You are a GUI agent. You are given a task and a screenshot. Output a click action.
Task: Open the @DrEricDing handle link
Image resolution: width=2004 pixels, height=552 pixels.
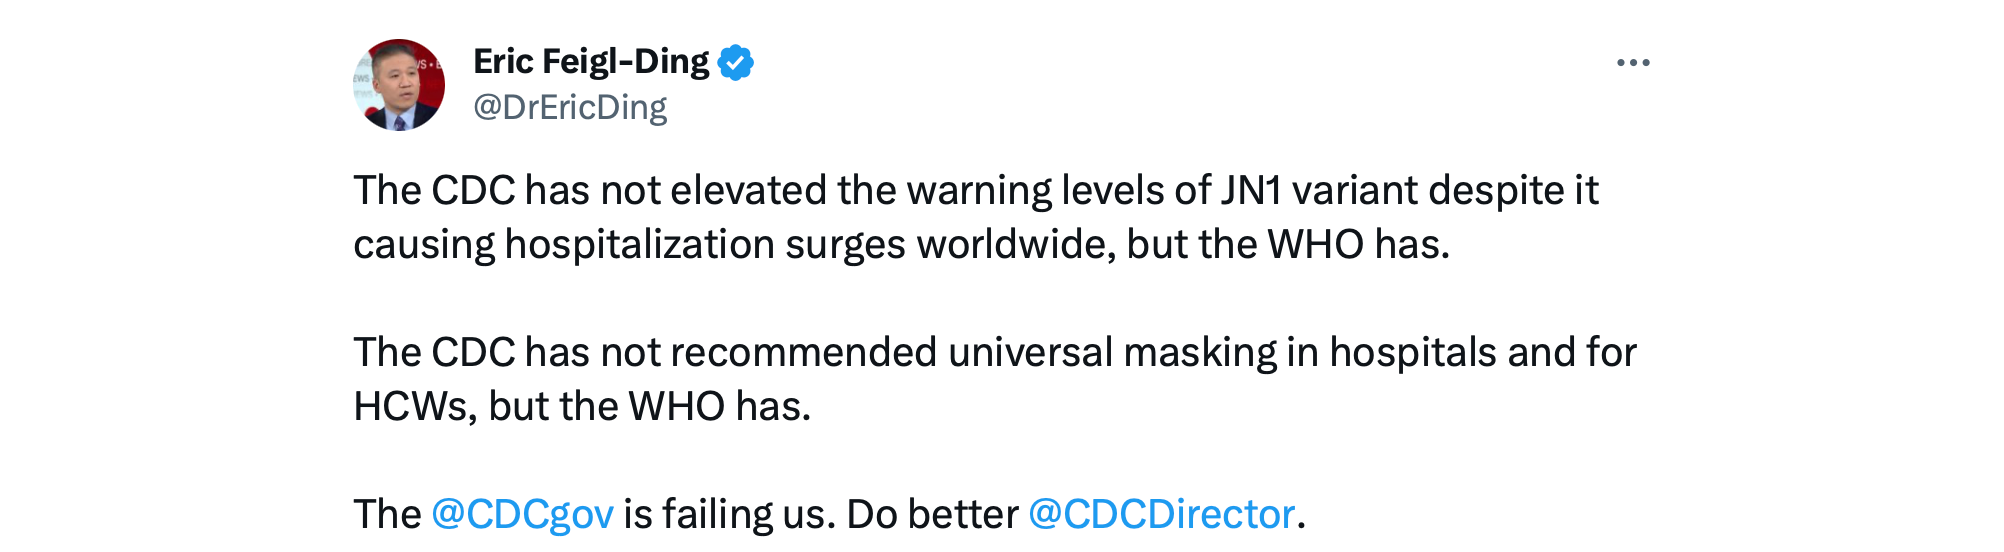(570, 107)
